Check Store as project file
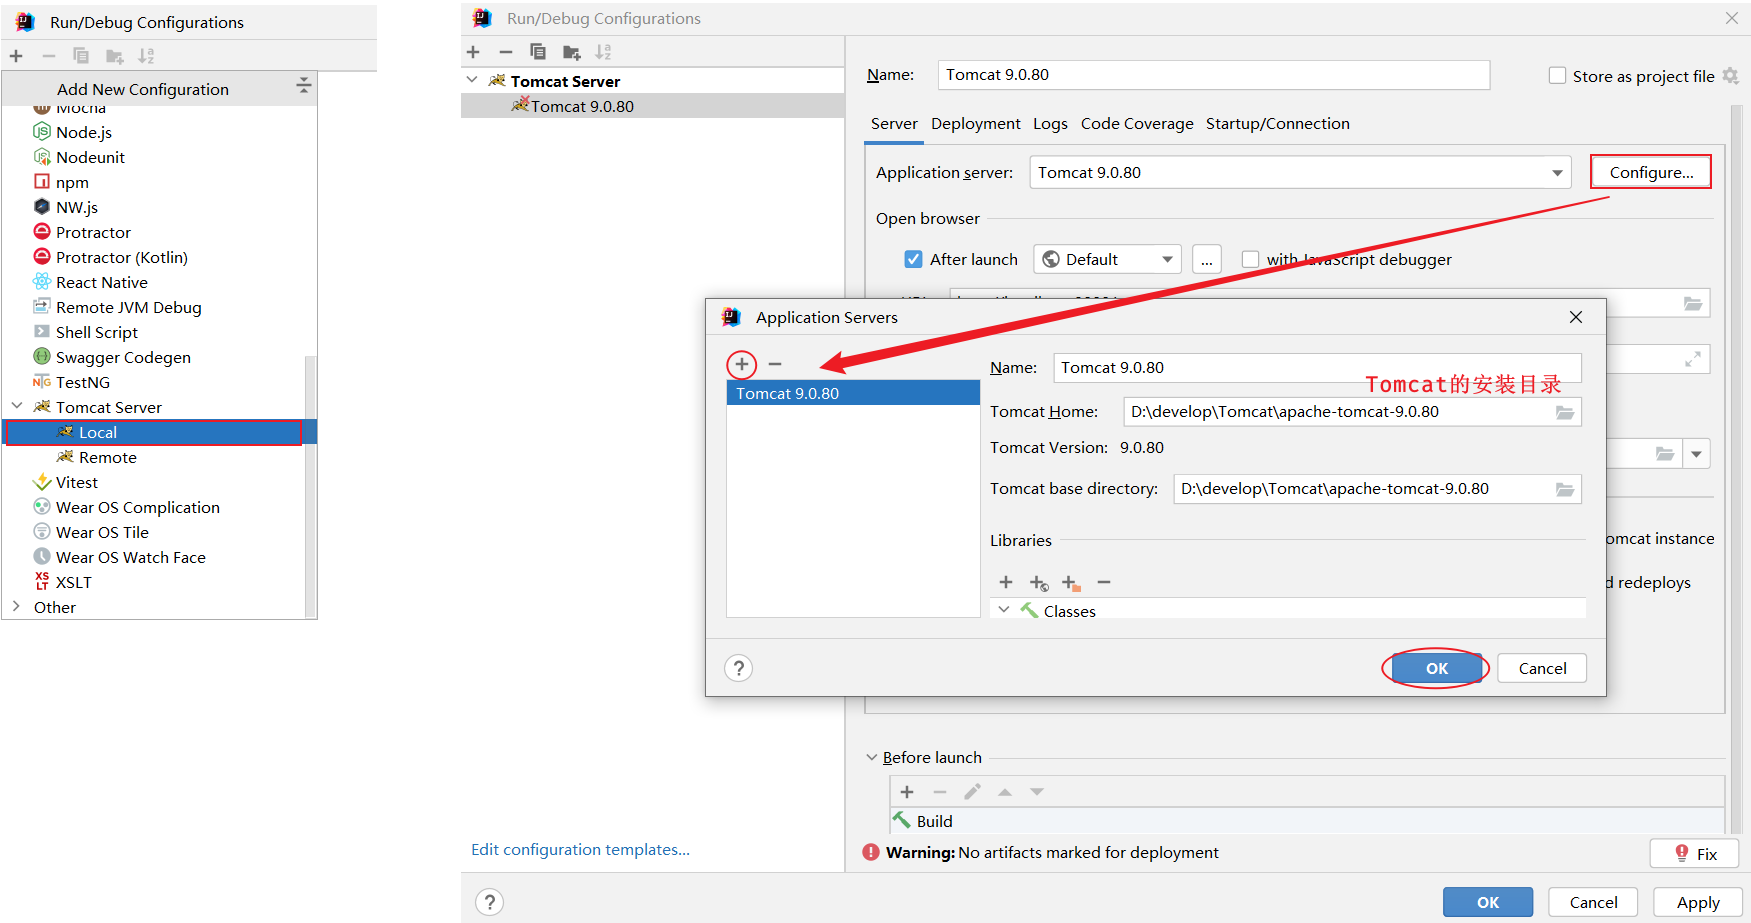Image resolution: width=1751 pixels, height=923 pixels. tap(1557, 76)
